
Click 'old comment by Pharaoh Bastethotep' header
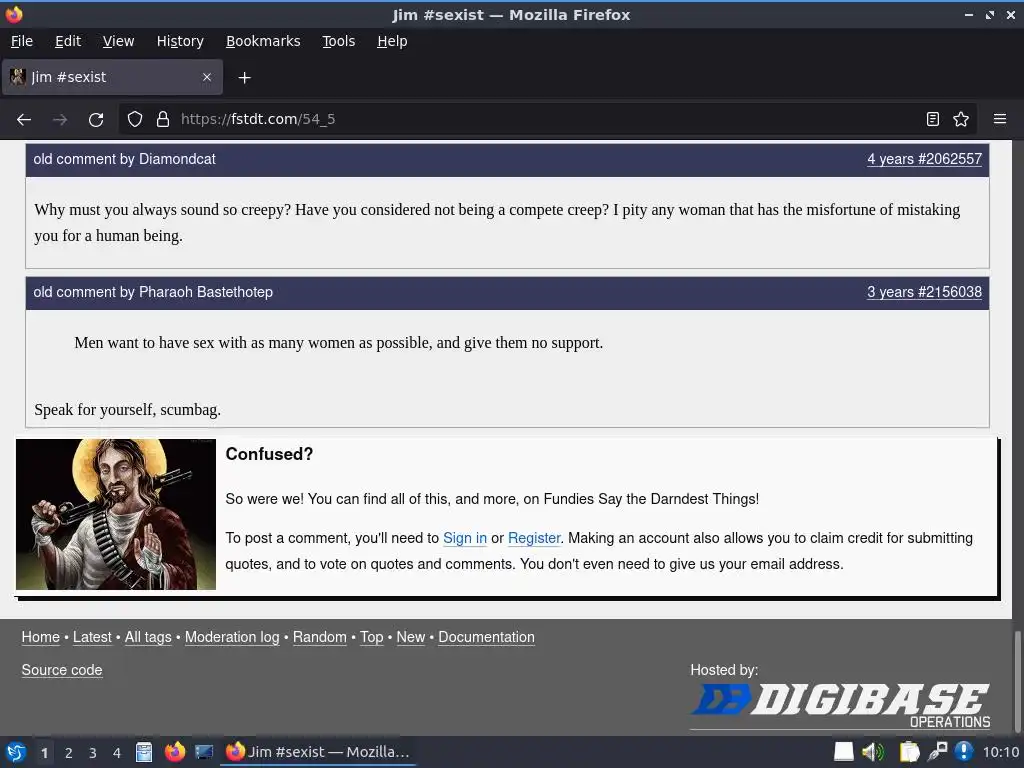coord(153,292)
